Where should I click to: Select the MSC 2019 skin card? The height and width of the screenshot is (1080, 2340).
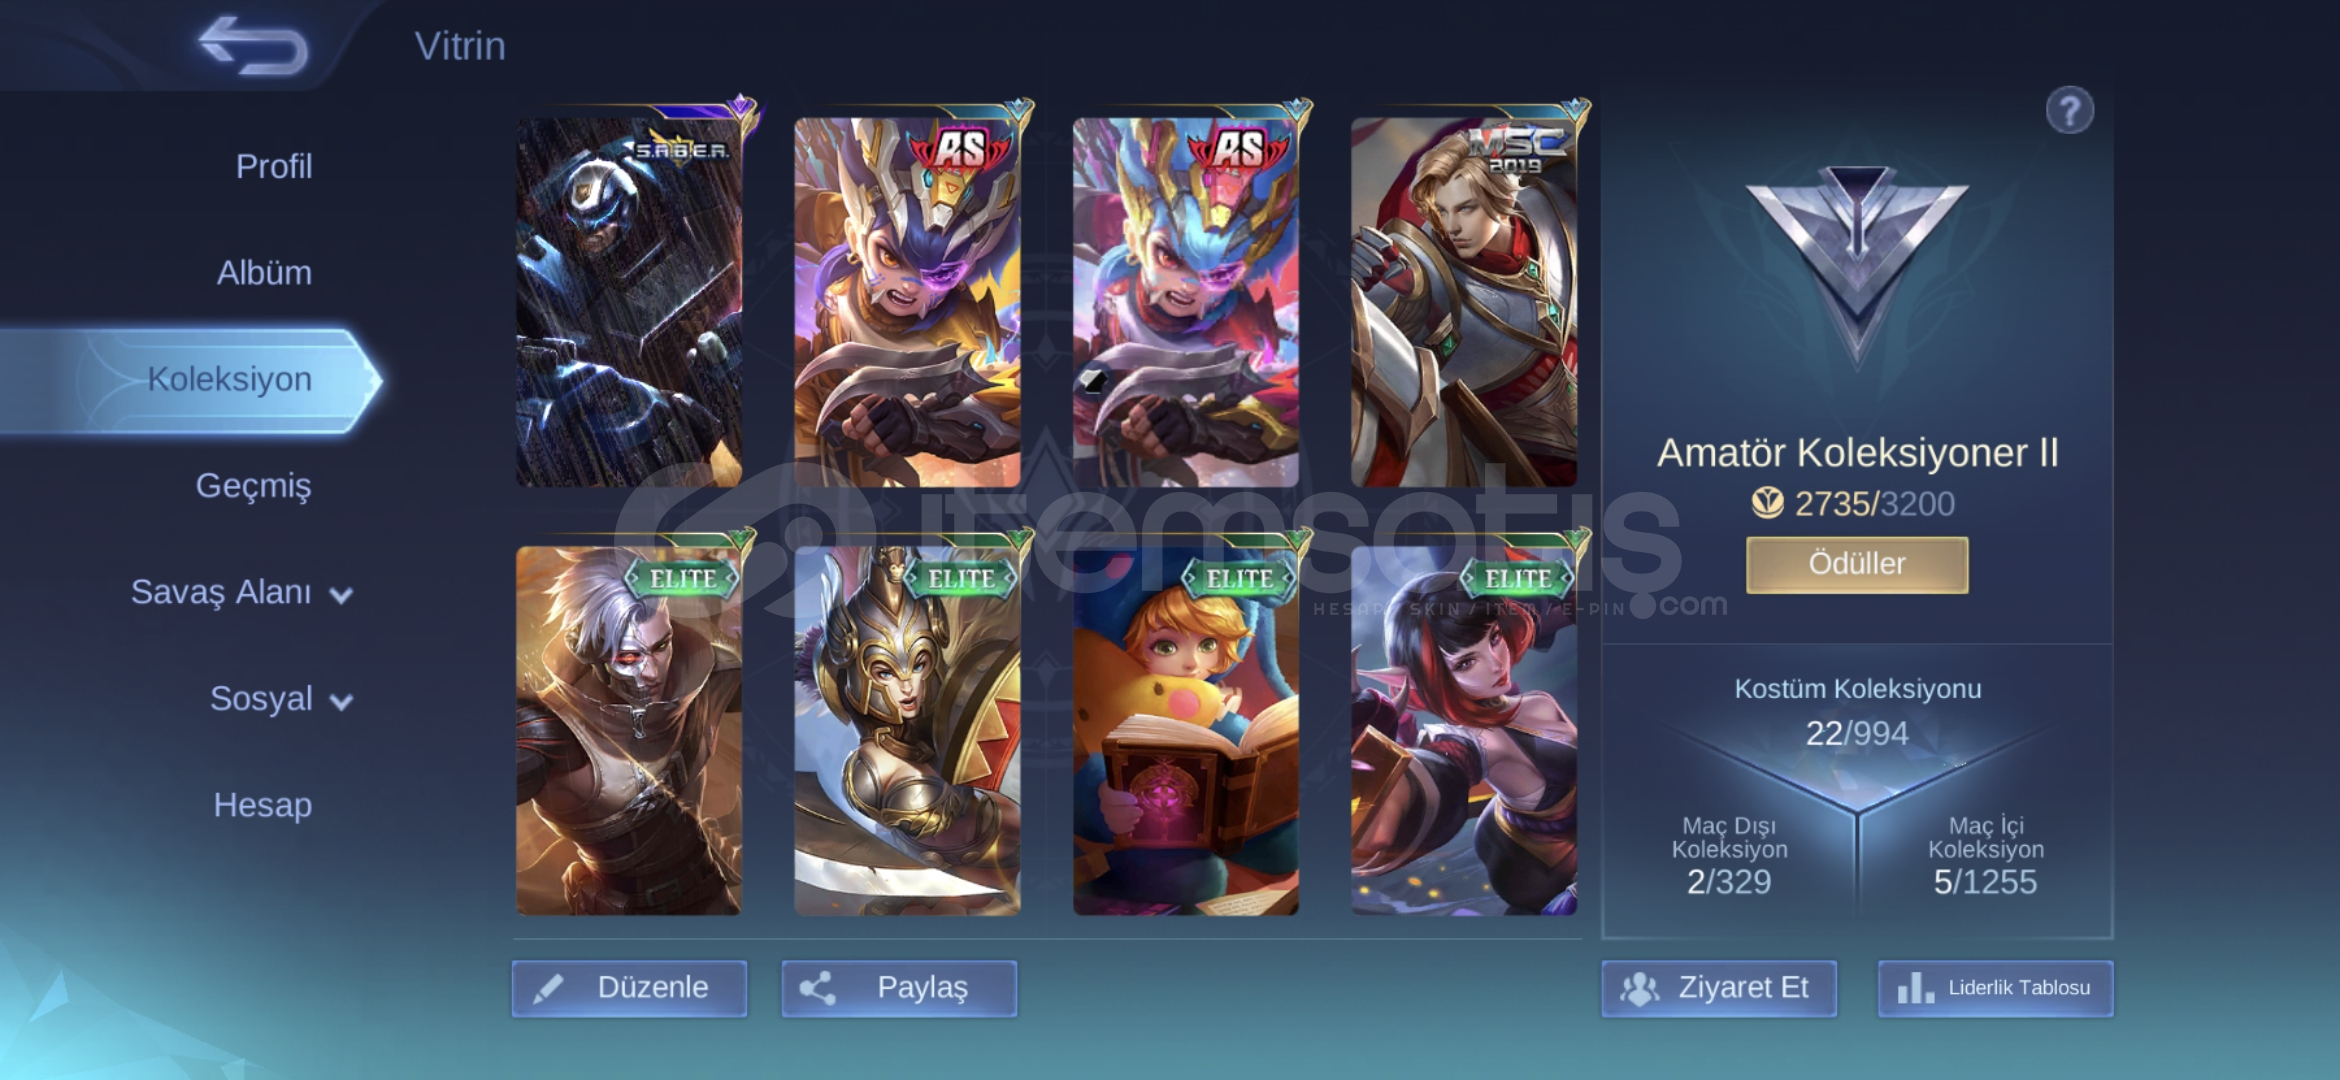(1465, 300)
